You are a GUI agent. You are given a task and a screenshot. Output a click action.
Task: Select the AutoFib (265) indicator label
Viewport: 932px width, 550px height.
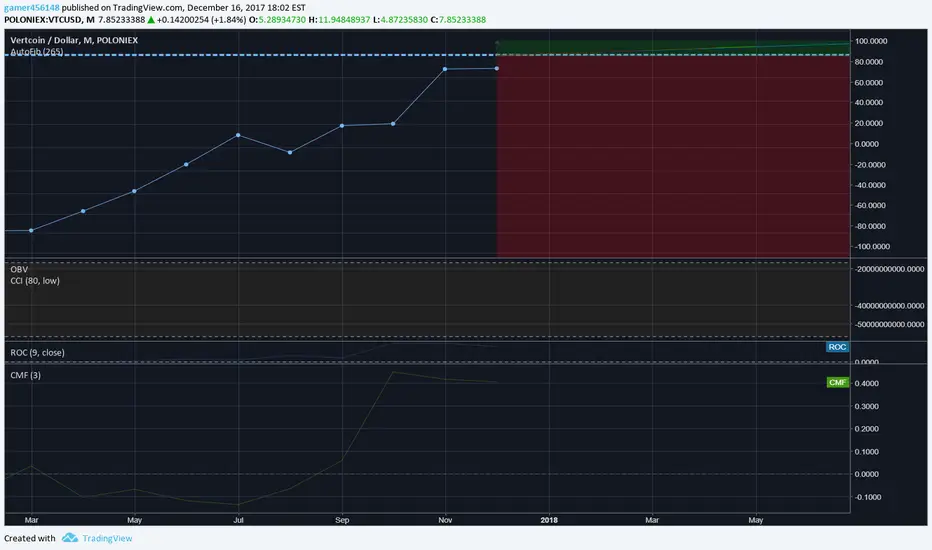37,52
